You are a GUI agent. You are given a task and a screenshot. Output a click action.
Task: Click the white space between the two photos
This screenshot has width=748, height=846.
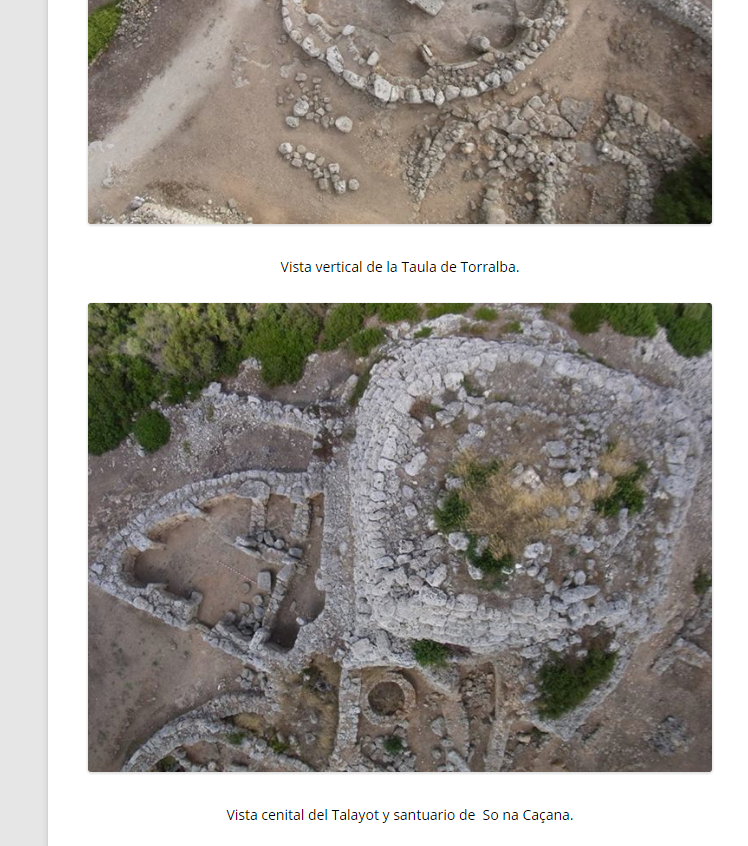tap(400, 291)
